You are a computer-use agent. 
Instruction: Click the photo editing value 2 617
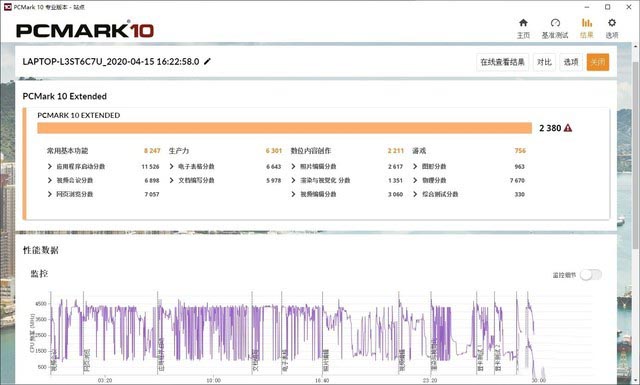coord(395,167)
